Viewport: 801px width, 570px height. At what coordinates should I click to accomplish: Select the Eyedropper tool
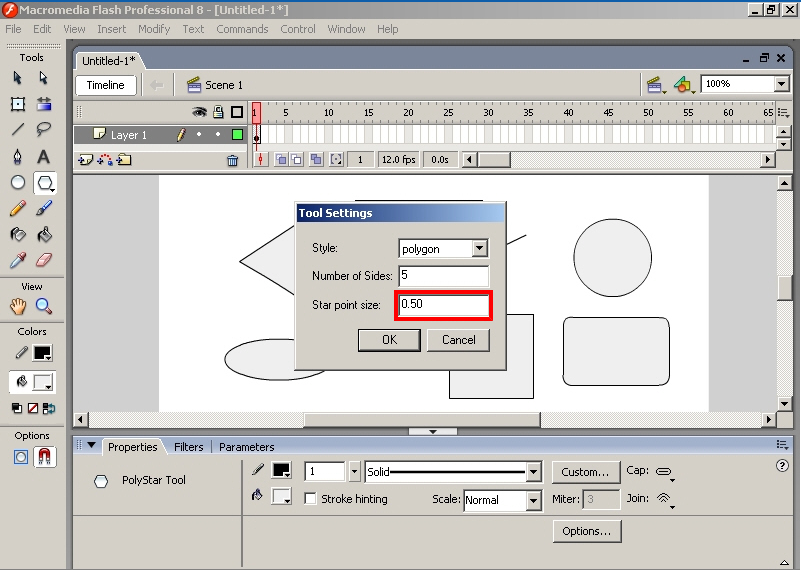(x=18, y=260)
